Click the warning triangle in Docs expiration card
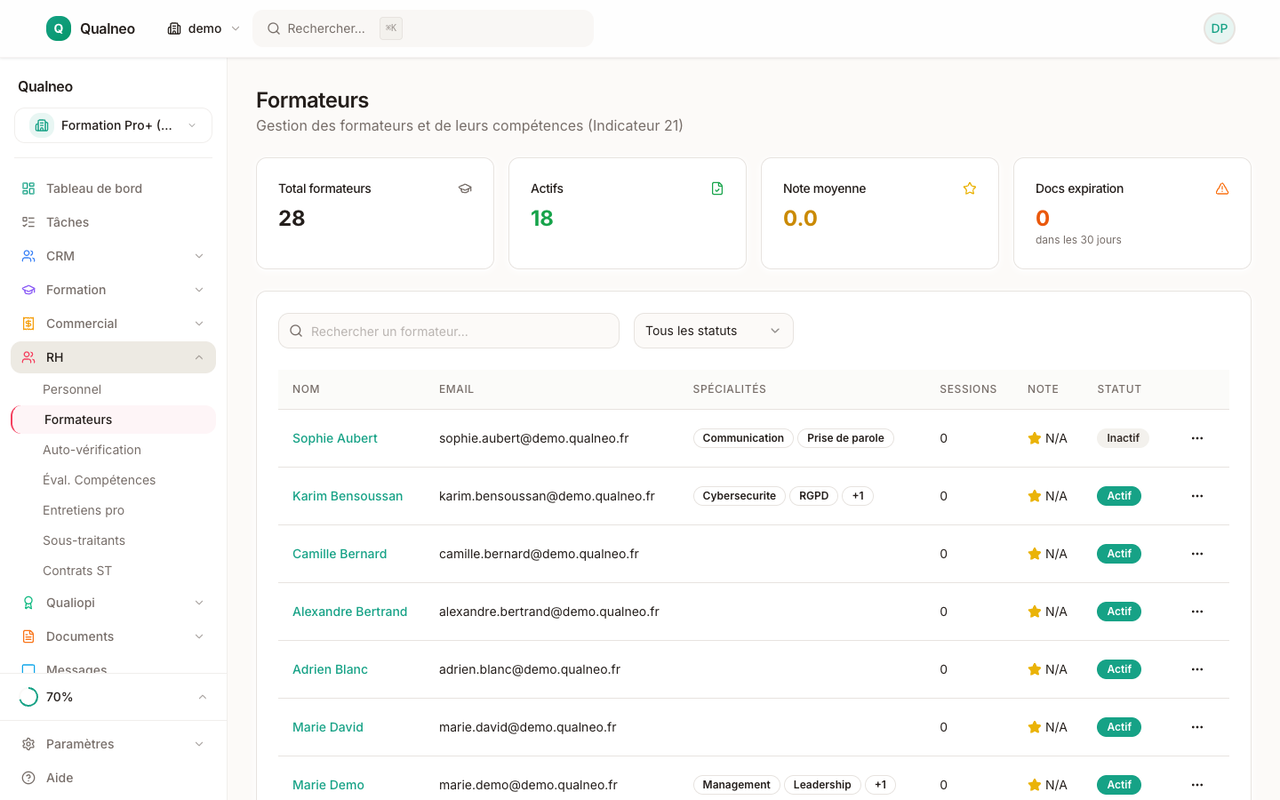Image resolution: width=1280 pixels, height=800 pixels. [1222, 189]
